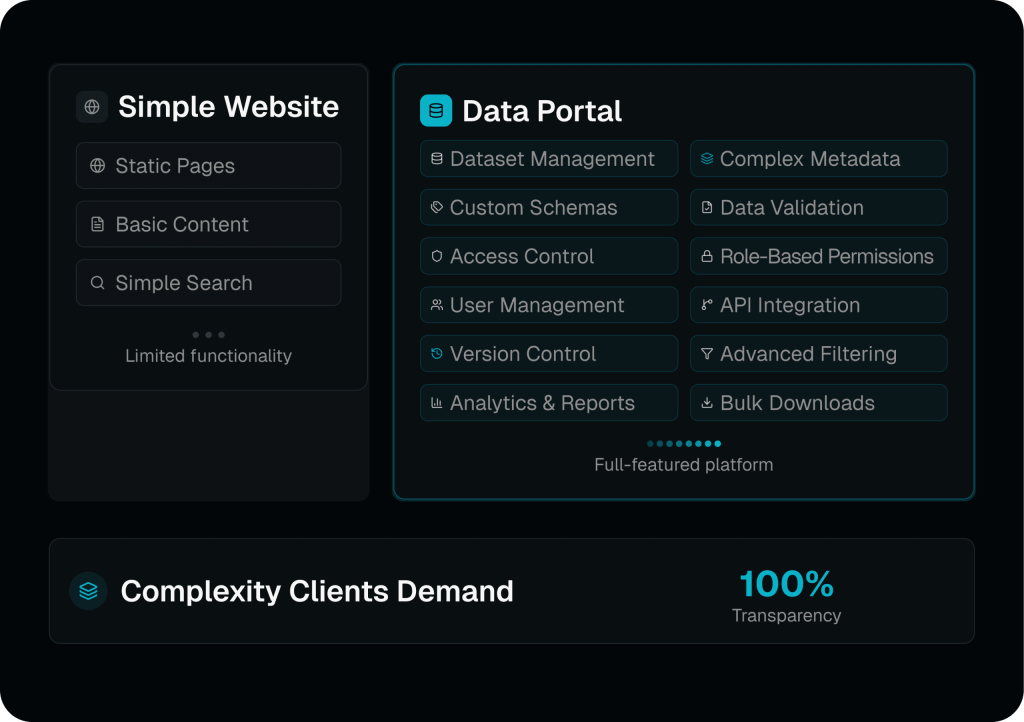Click the globe icon beside Simple Website

[x=91, y=107]
